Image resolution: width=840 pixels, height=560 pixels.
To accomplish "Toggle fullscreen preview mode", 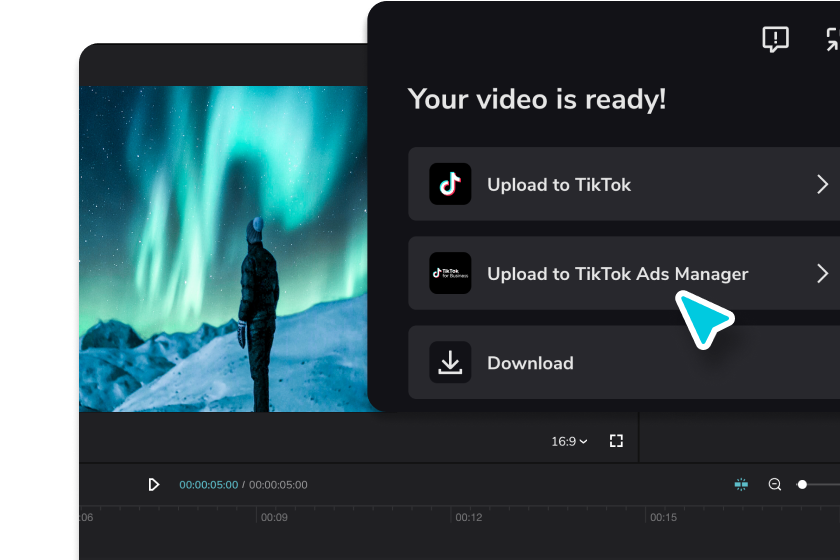I will [x=616, y=440].
